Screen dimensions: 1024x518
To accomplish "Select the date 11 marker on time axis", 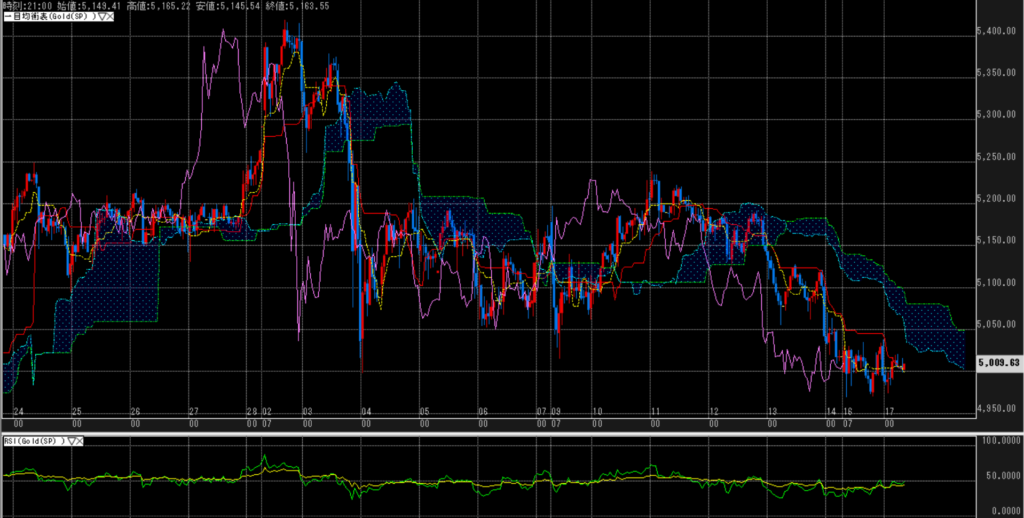I will tap(655, 411).
